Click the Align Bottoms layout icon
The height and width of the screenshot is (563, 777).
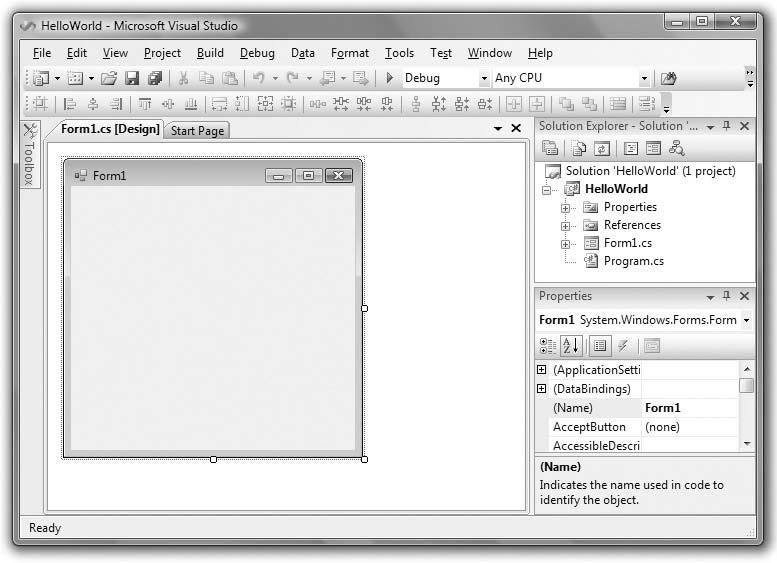(191, 104)
